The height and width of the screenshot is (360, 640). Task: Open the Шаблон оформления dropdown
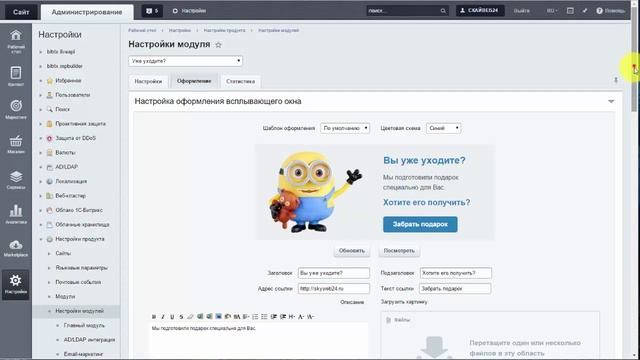point(345,128)
